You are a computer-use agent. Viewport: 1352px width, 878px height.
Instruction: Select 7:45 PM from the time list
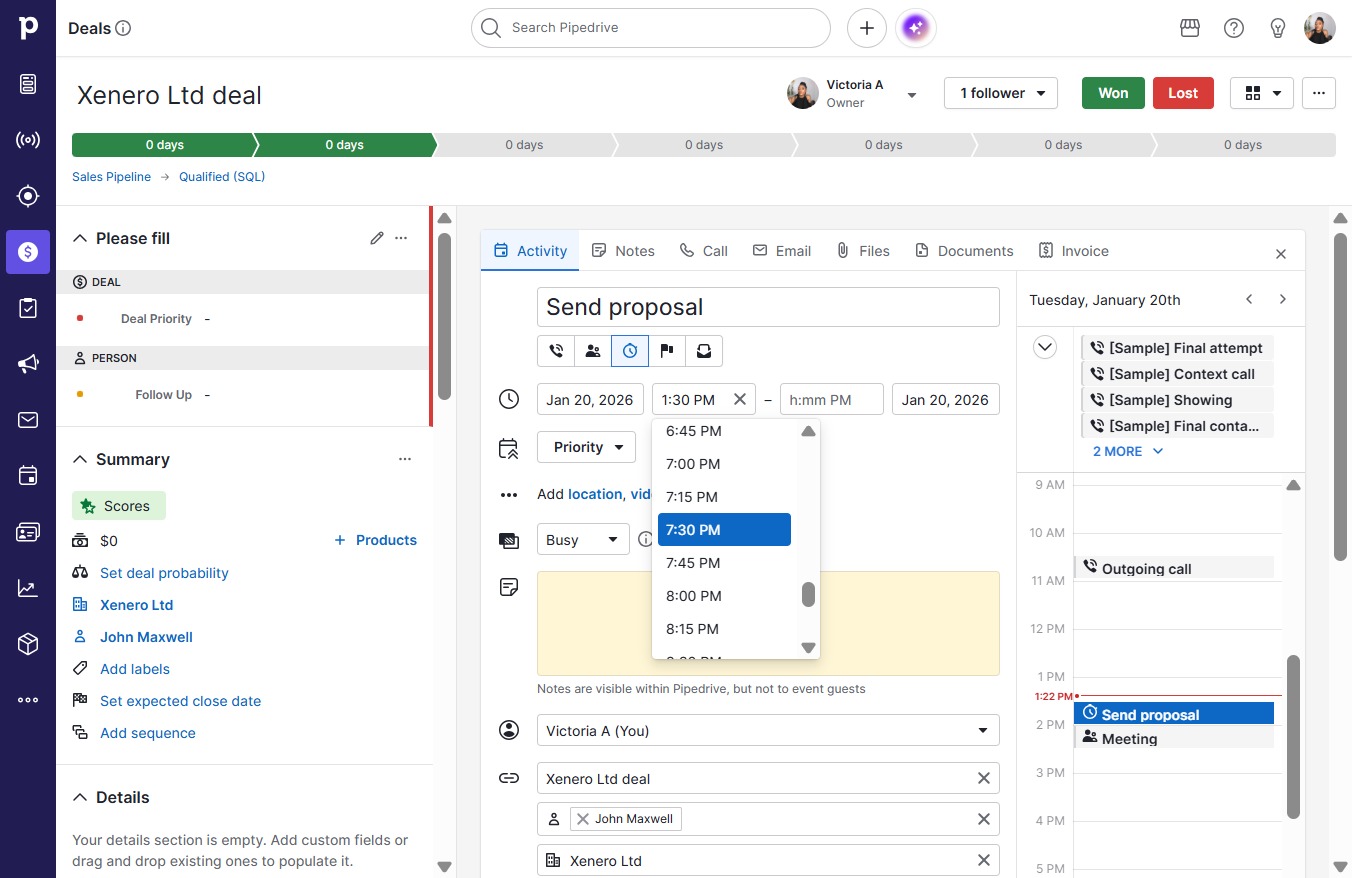(x=724, y=563)
